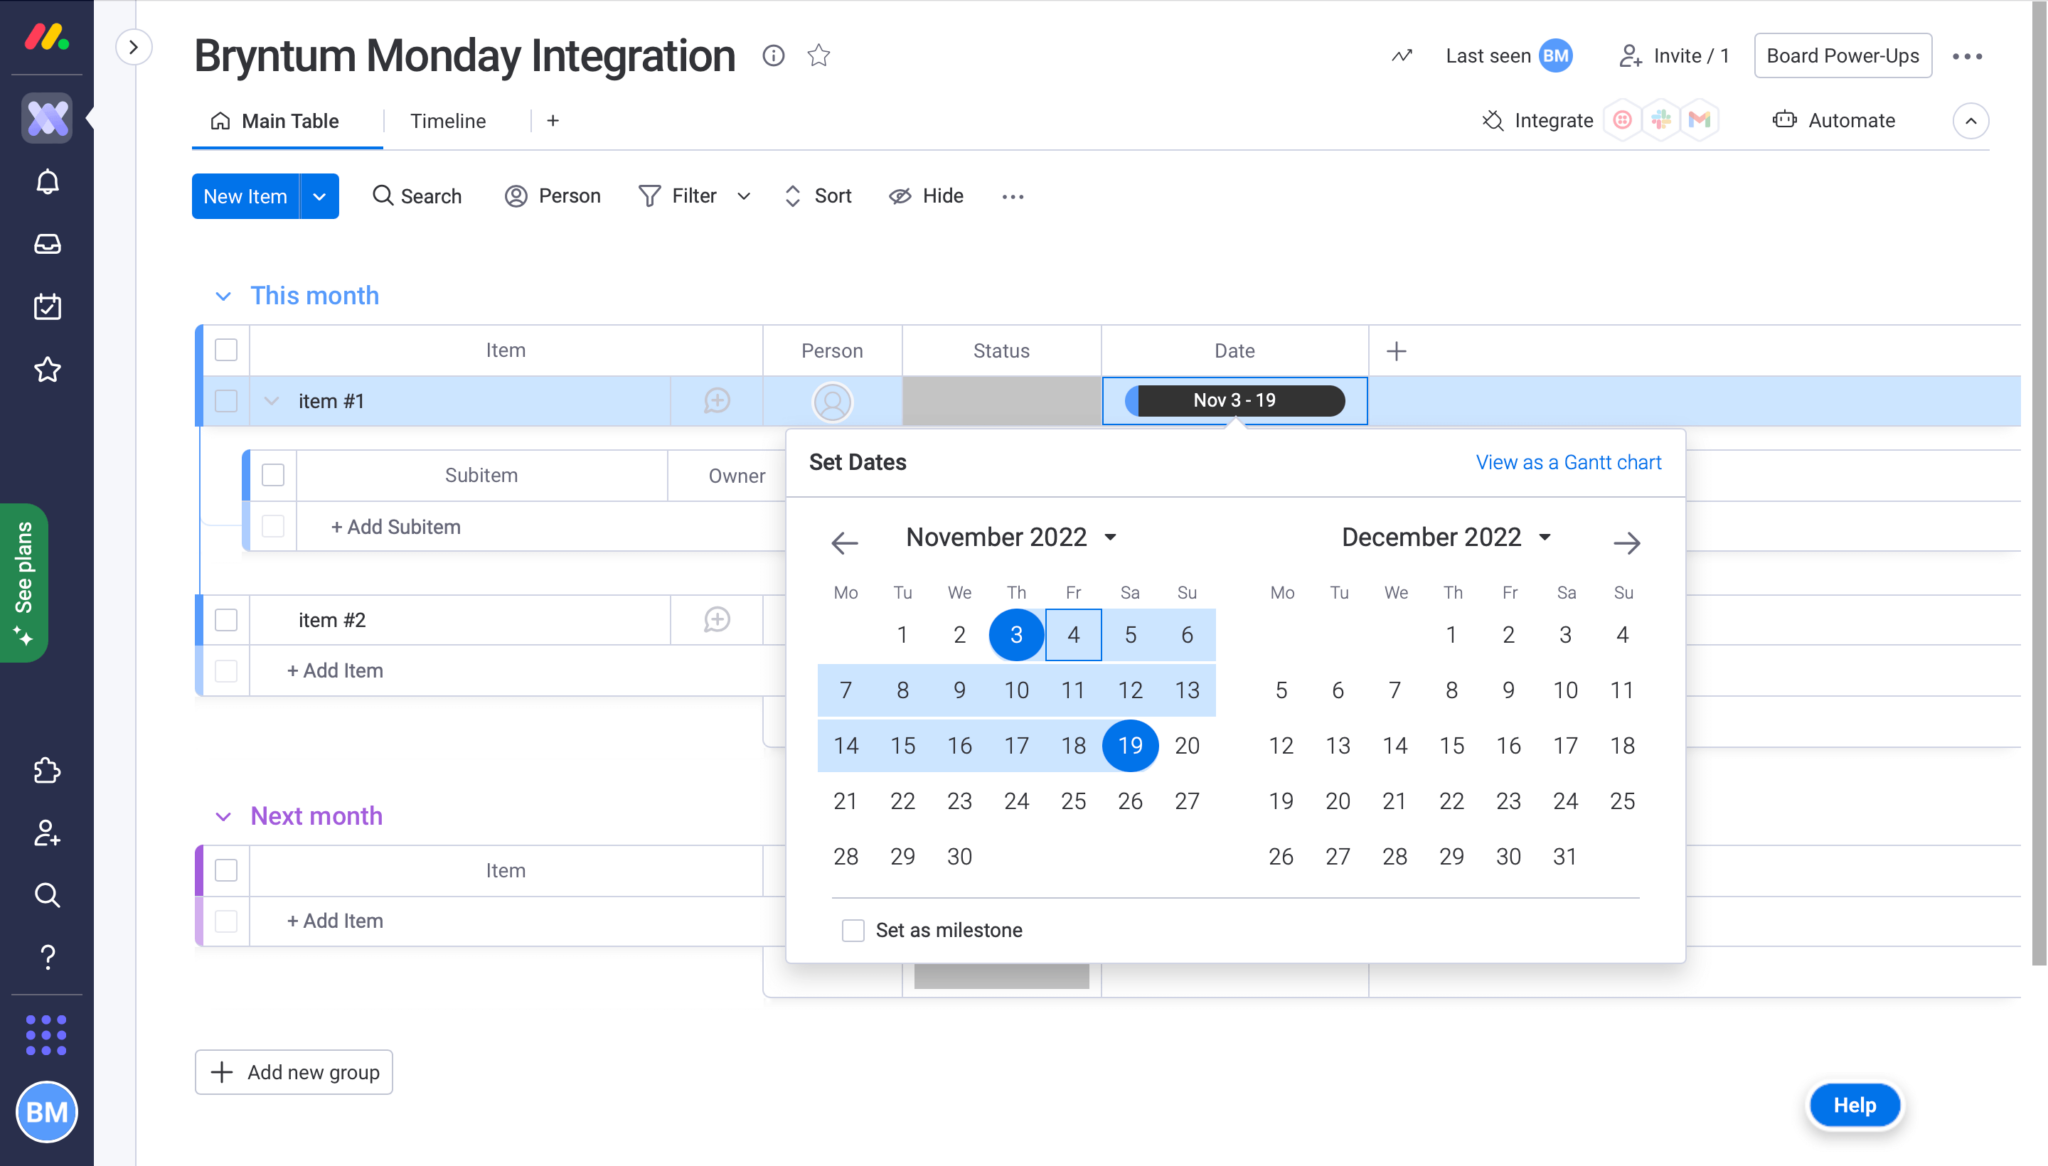This screenshot has height=1166, width=2048.
Task: Open apps marketplace puzzle icon
Action: [x=47, y=770]
